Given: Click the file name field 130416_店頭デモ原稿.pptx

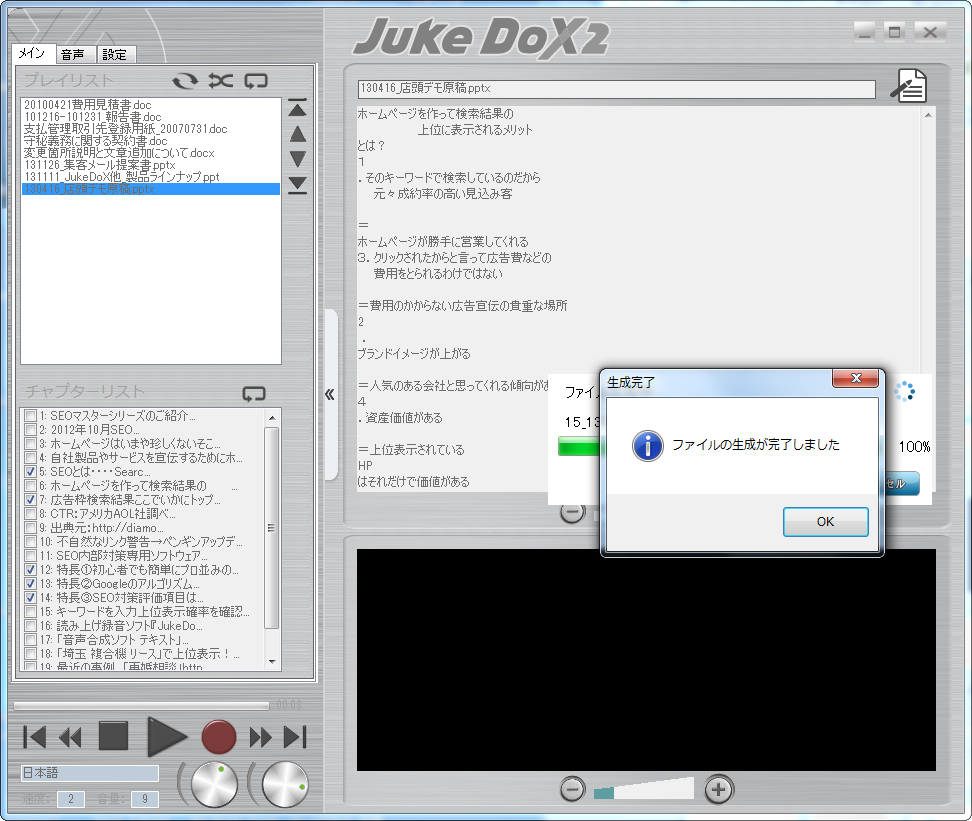Looking at the screenshot, I should click(616, 89).
